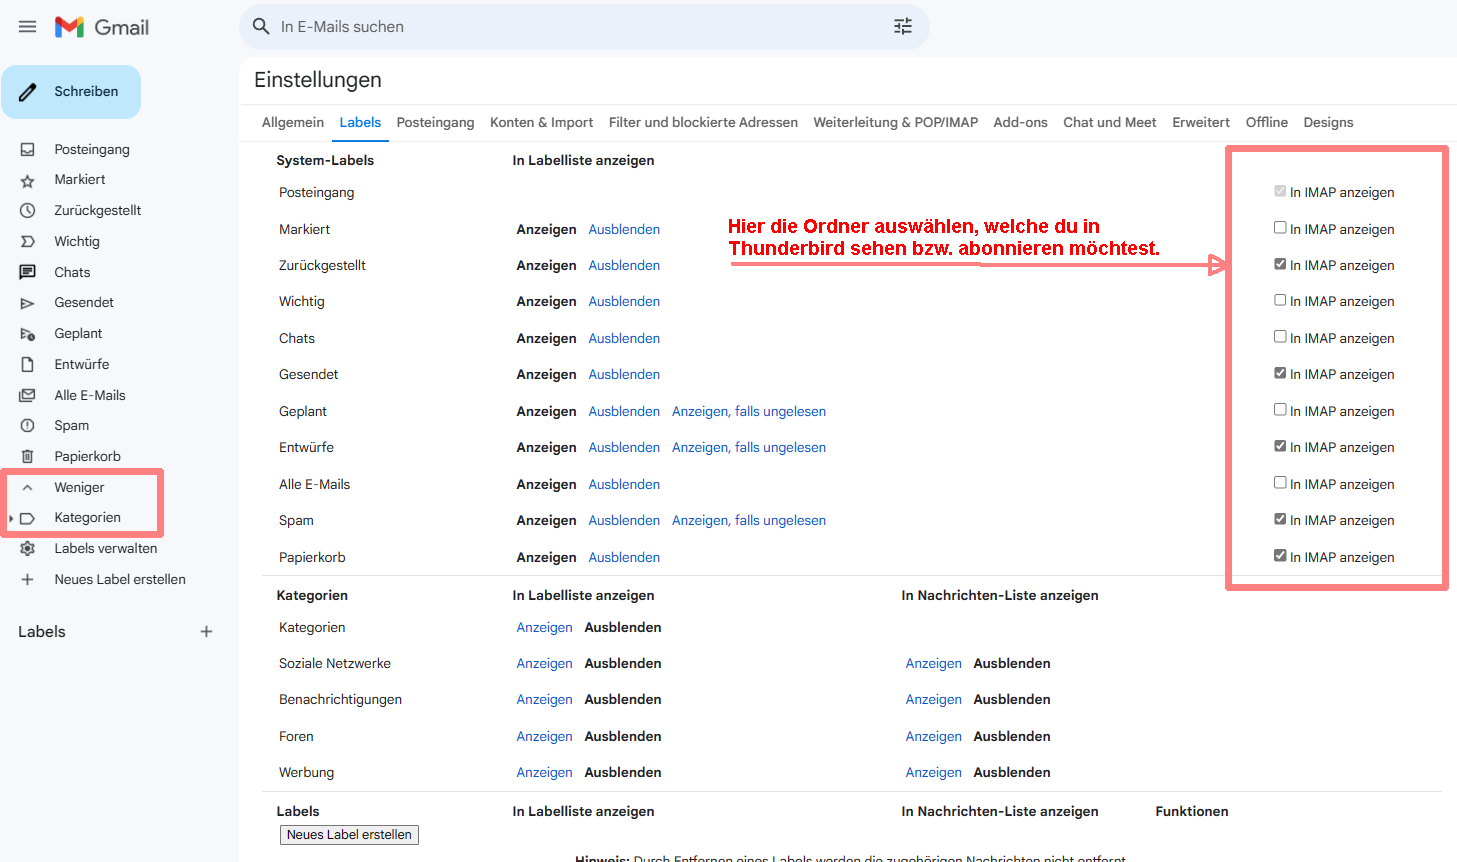Click Ausblenden link for the Chats label
This screenshot has height=862, width=1457.
tap(624, 338)
